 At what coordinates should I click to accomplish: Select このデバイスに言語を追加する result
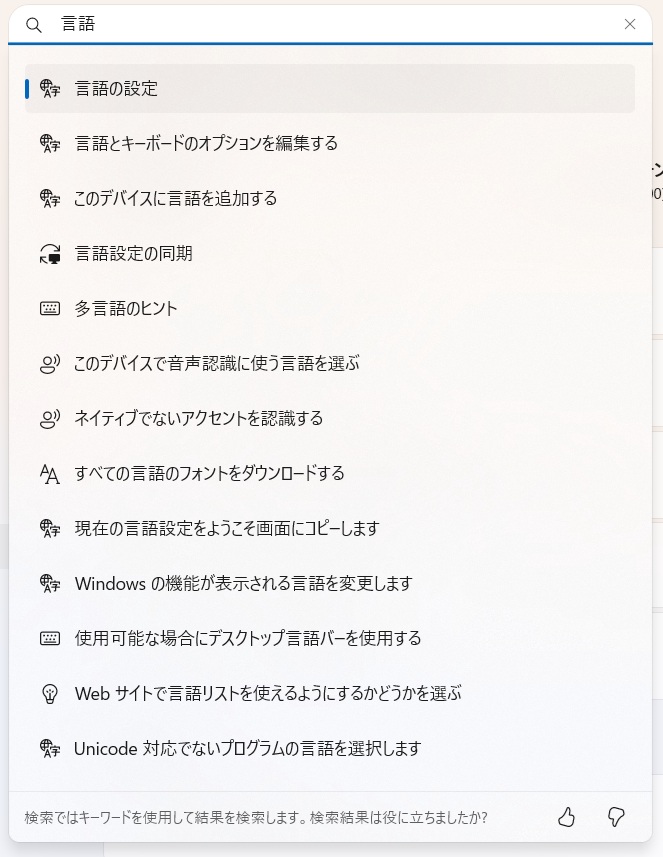point(175,199)
